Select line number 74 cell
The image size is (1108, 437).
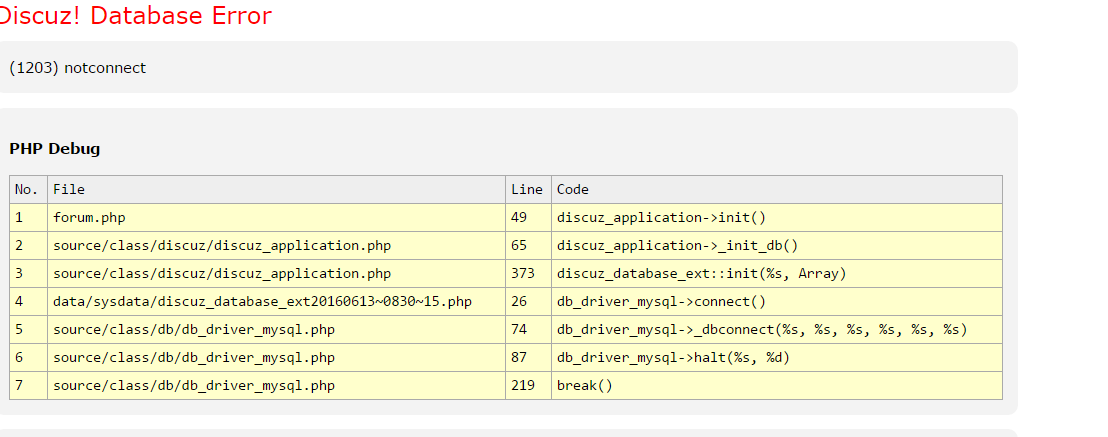pos(528,330)
